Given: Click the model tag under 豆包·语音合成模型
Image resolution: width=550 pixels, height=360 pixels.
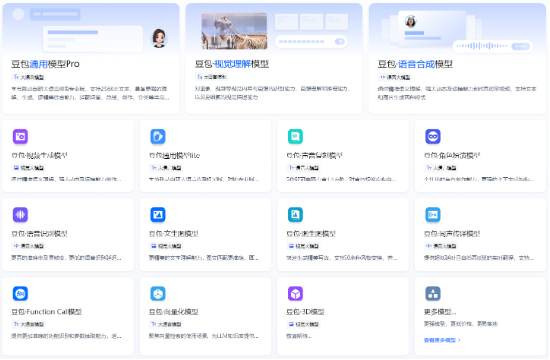Looking at the screenshot, I should 395,77.
